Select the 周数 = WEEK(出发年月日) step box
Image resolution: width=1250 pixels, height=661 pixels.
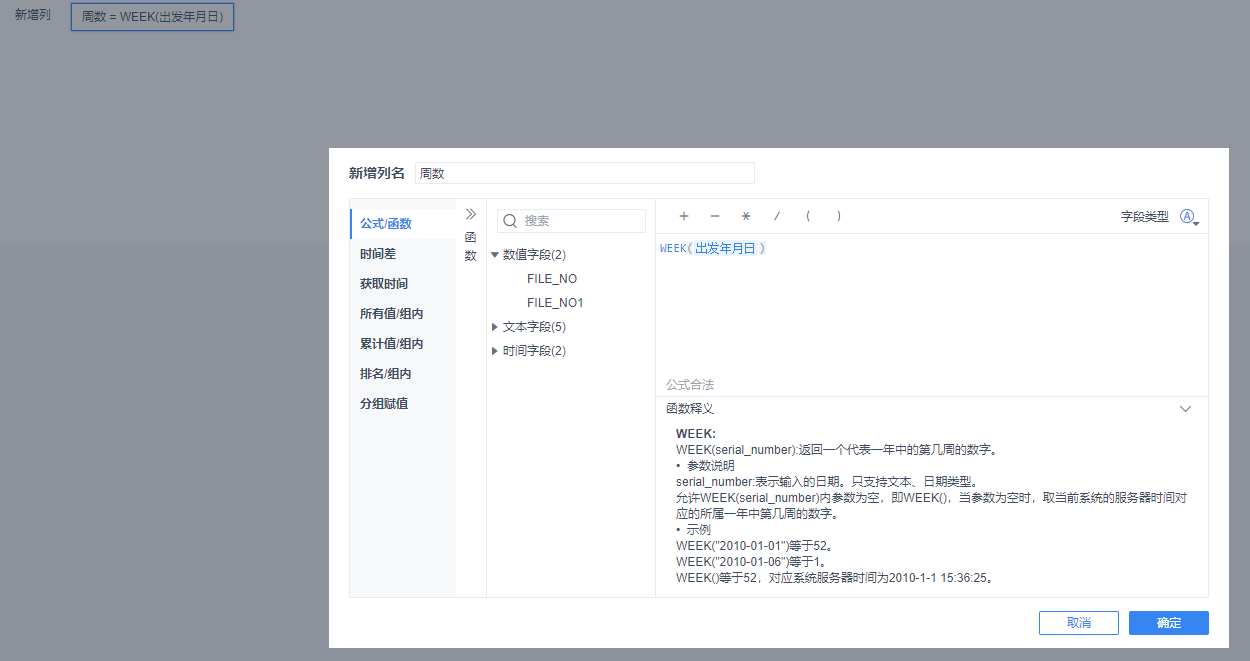point(152,17)
